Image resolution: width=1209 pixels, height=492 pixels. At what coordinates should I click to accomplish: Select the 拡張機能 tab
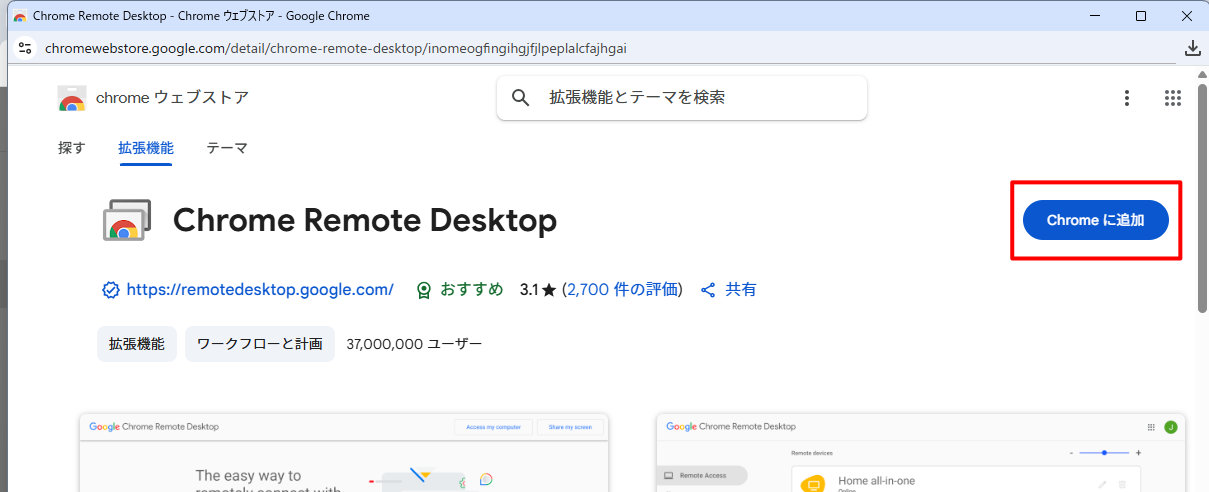point(146,148)
